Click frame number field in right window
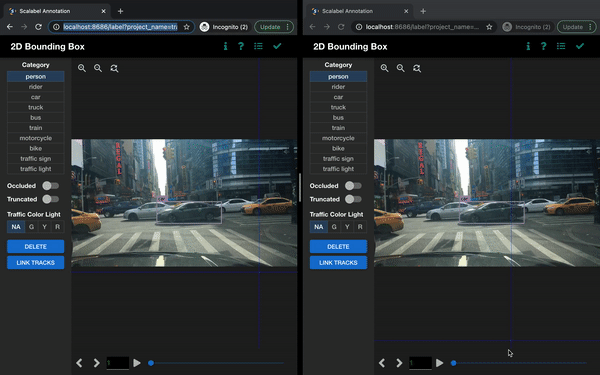The height and width of the screenshot is (375, 600). click(x=420, y=363)
